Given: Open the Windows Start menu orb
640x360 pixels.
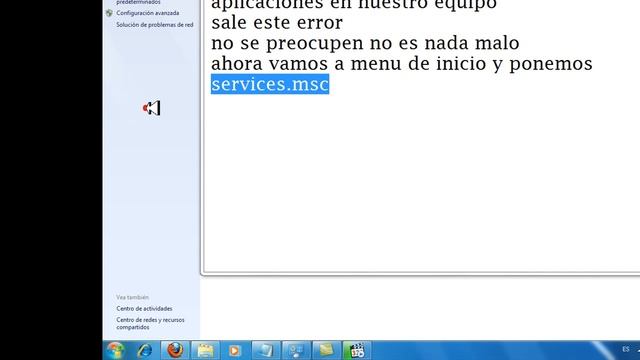Looking at the screenshot, I should (116, 350).
